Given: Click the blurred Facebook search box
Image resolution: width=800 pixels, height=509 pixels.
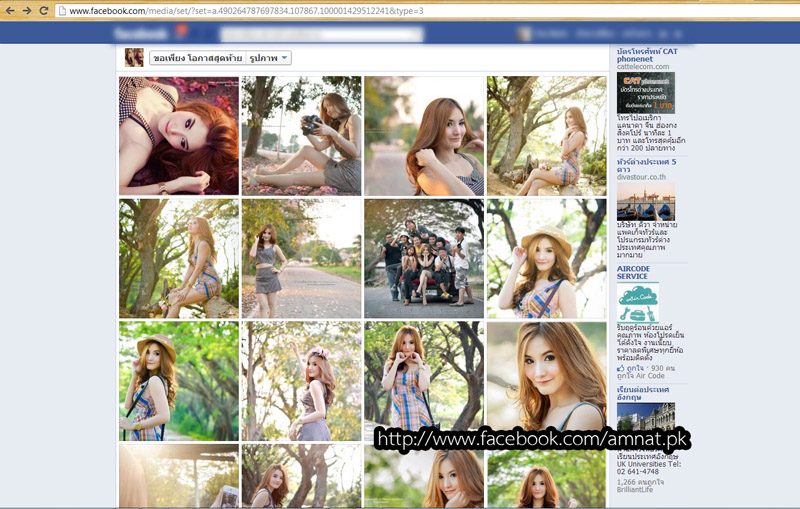Looking at the screenshot, I should point(321,34).
